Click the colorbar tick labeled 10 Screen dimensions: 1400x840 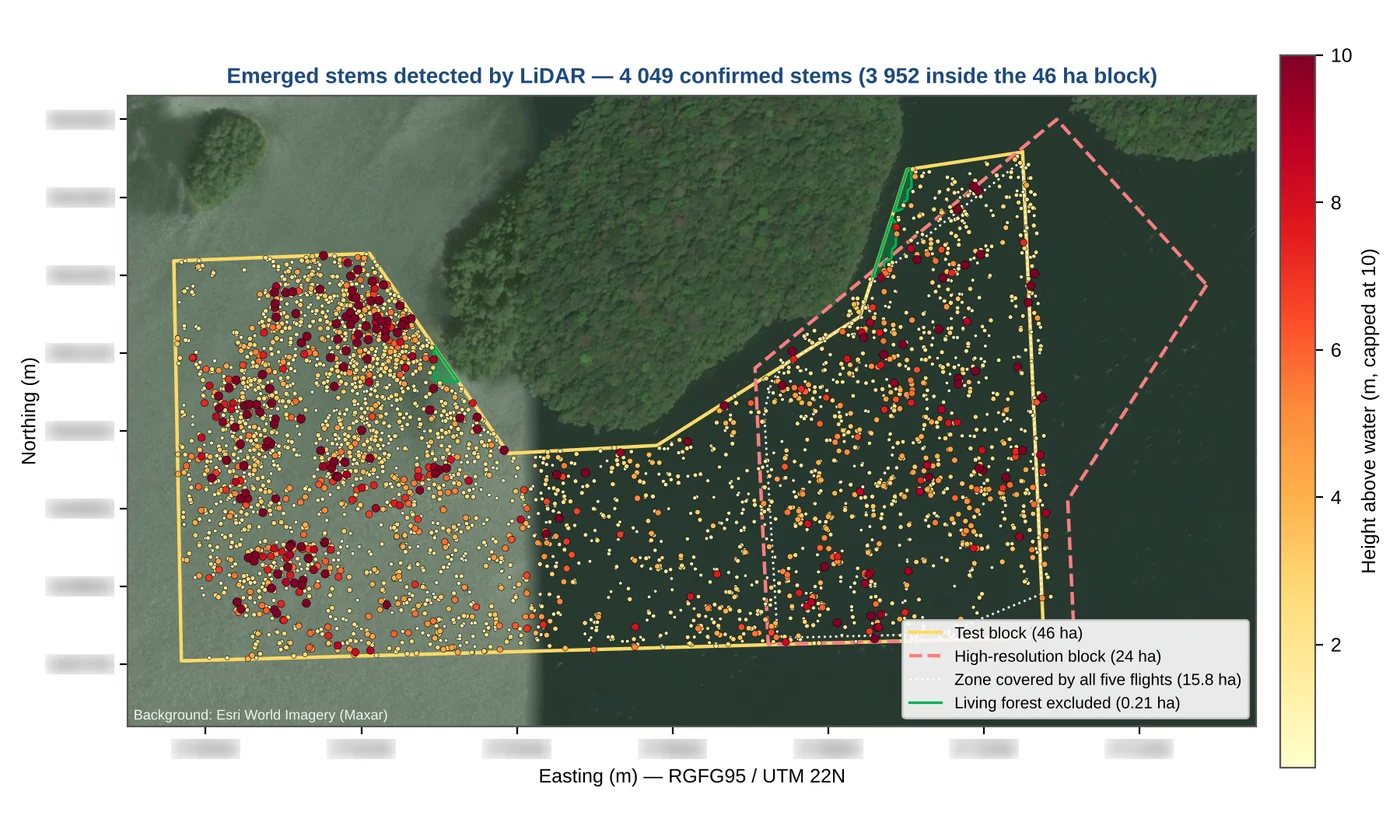pos(1341,56)
